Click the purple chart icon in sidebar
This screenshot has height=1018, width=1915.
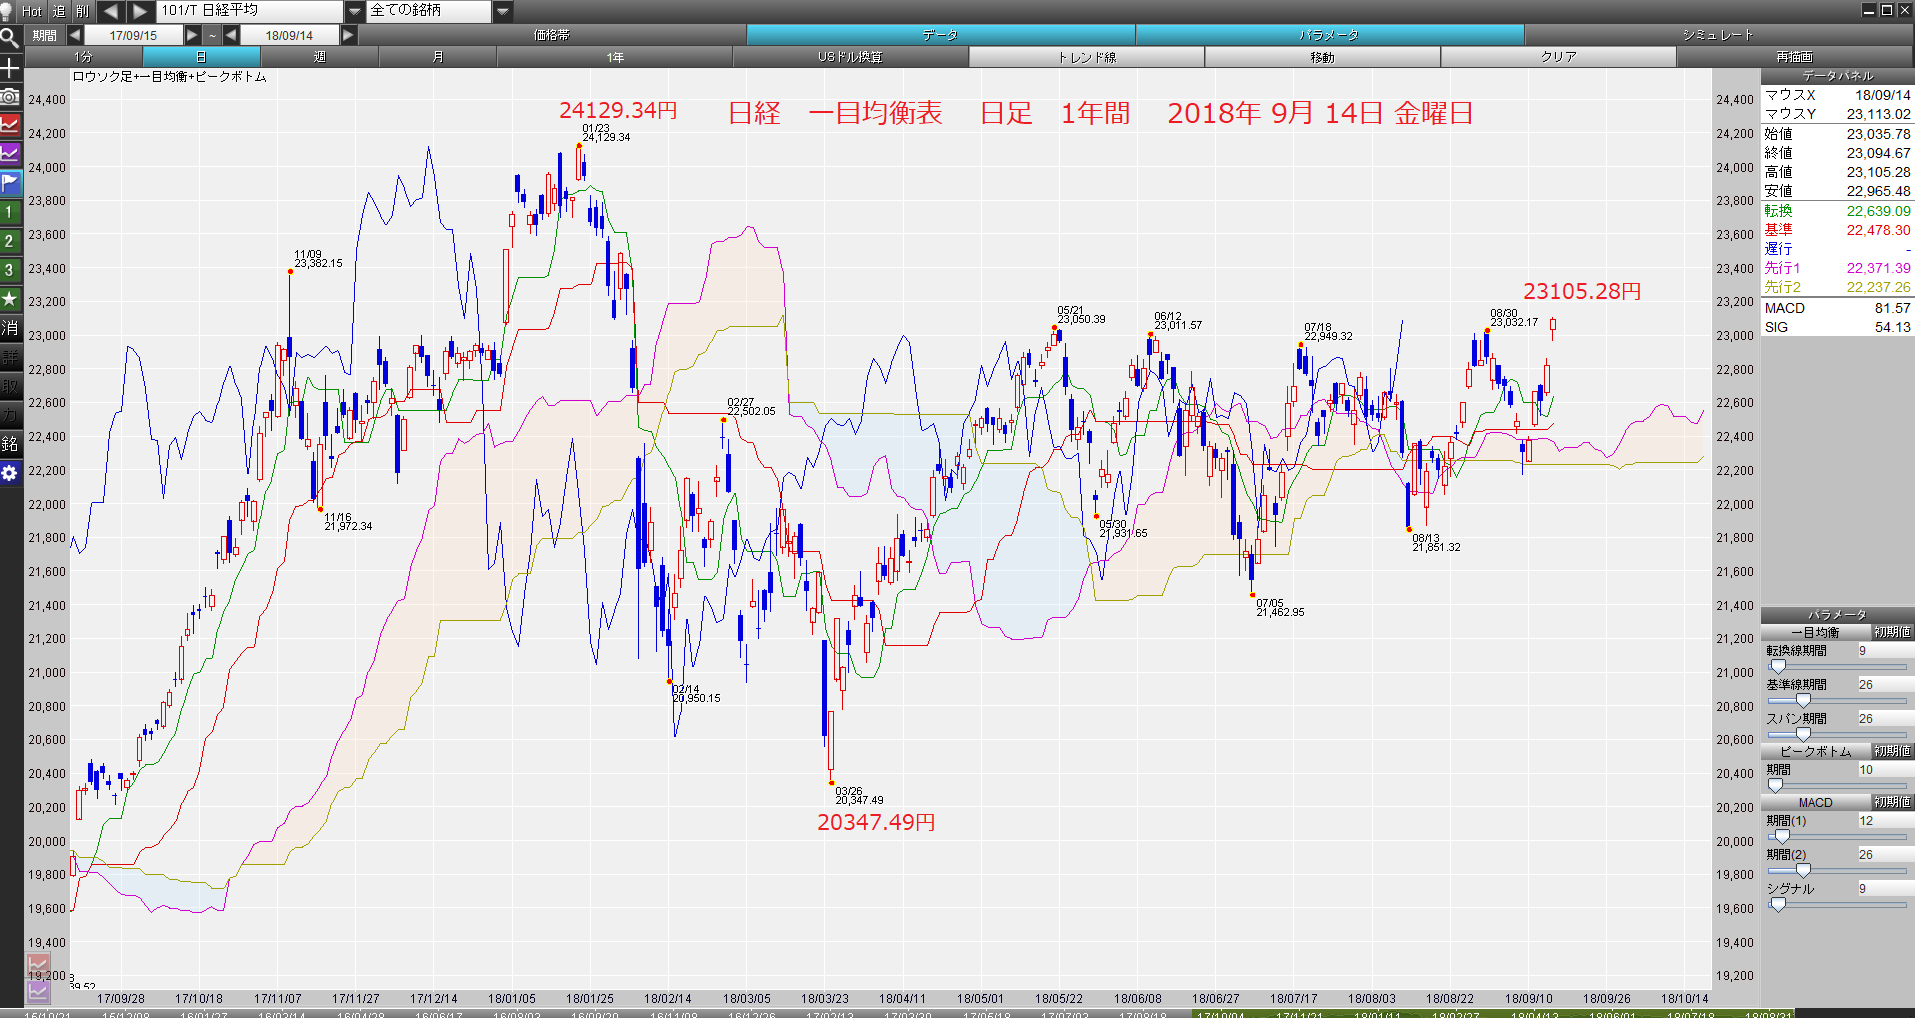coord(10,155)
